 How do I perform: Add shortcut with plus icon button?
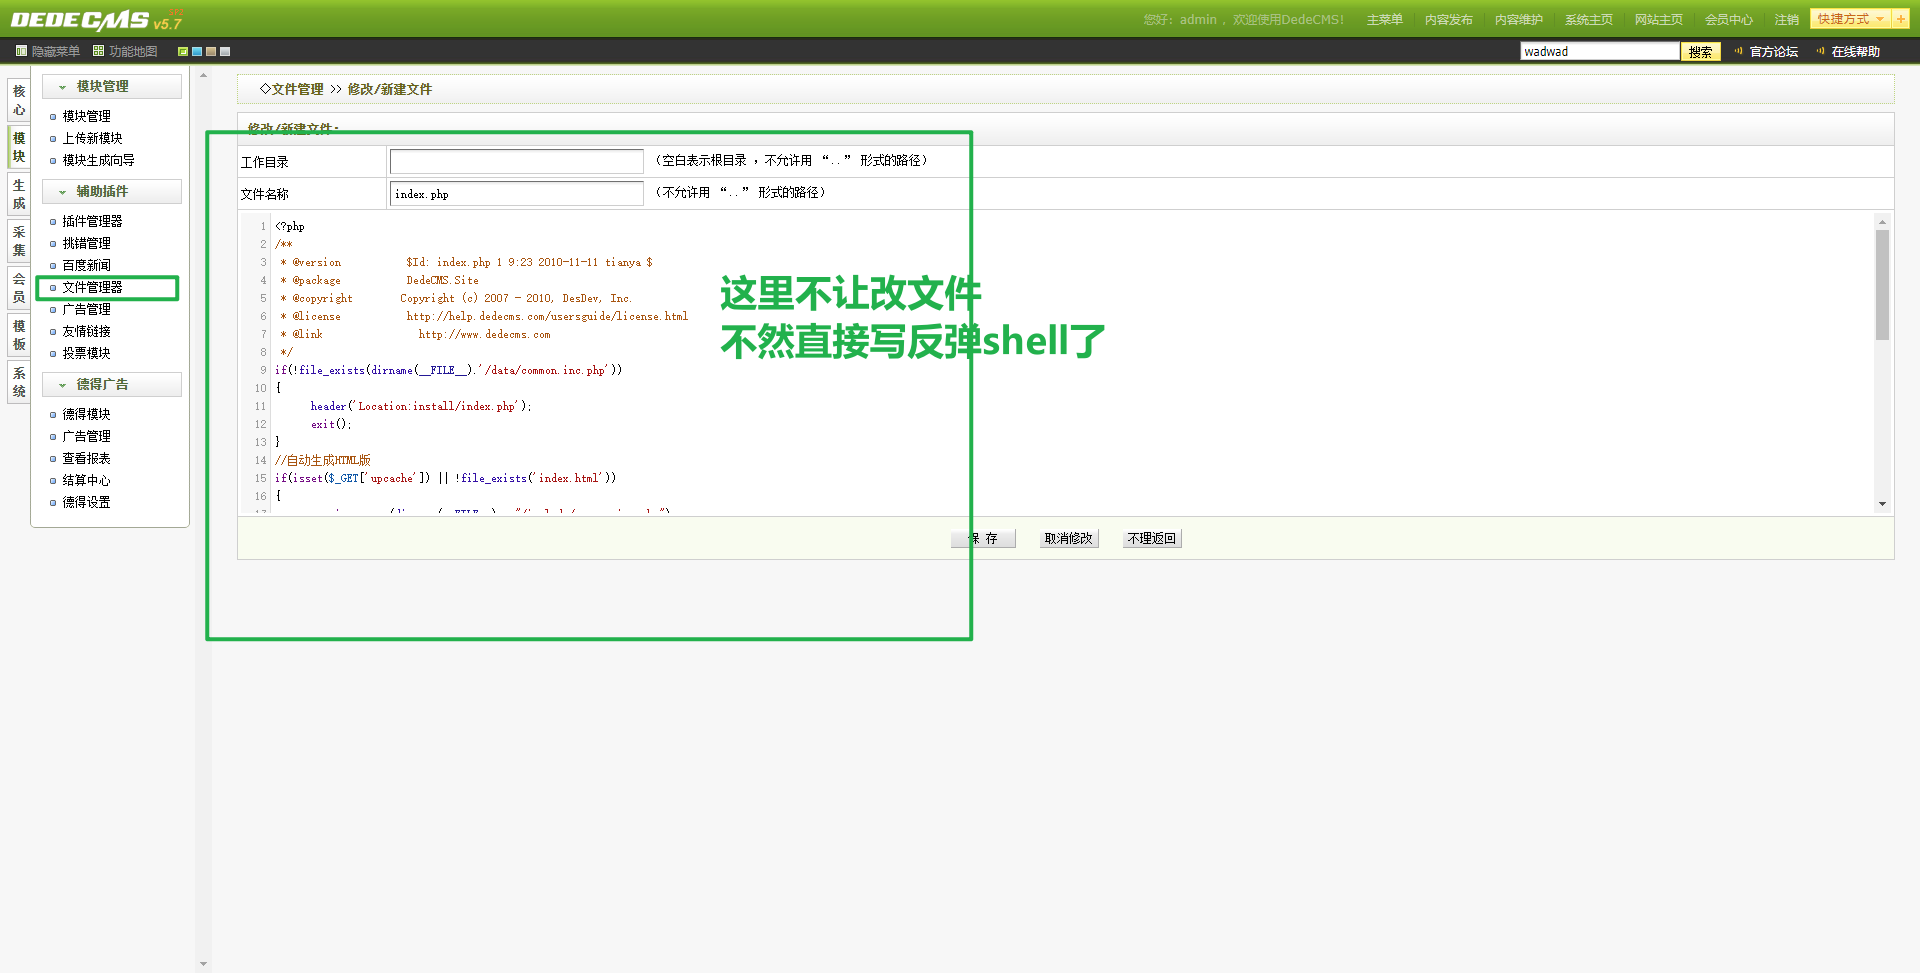(x=1900, y=19)
